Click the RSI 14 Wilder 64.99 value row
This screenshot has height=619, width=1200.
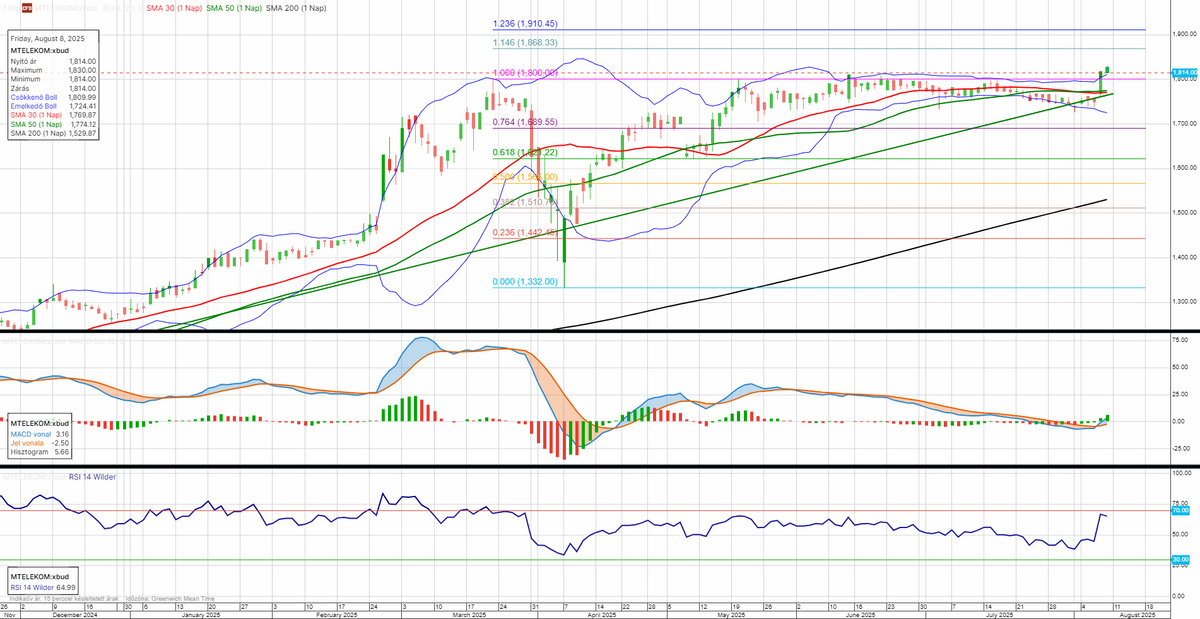[x=43, y=587]
